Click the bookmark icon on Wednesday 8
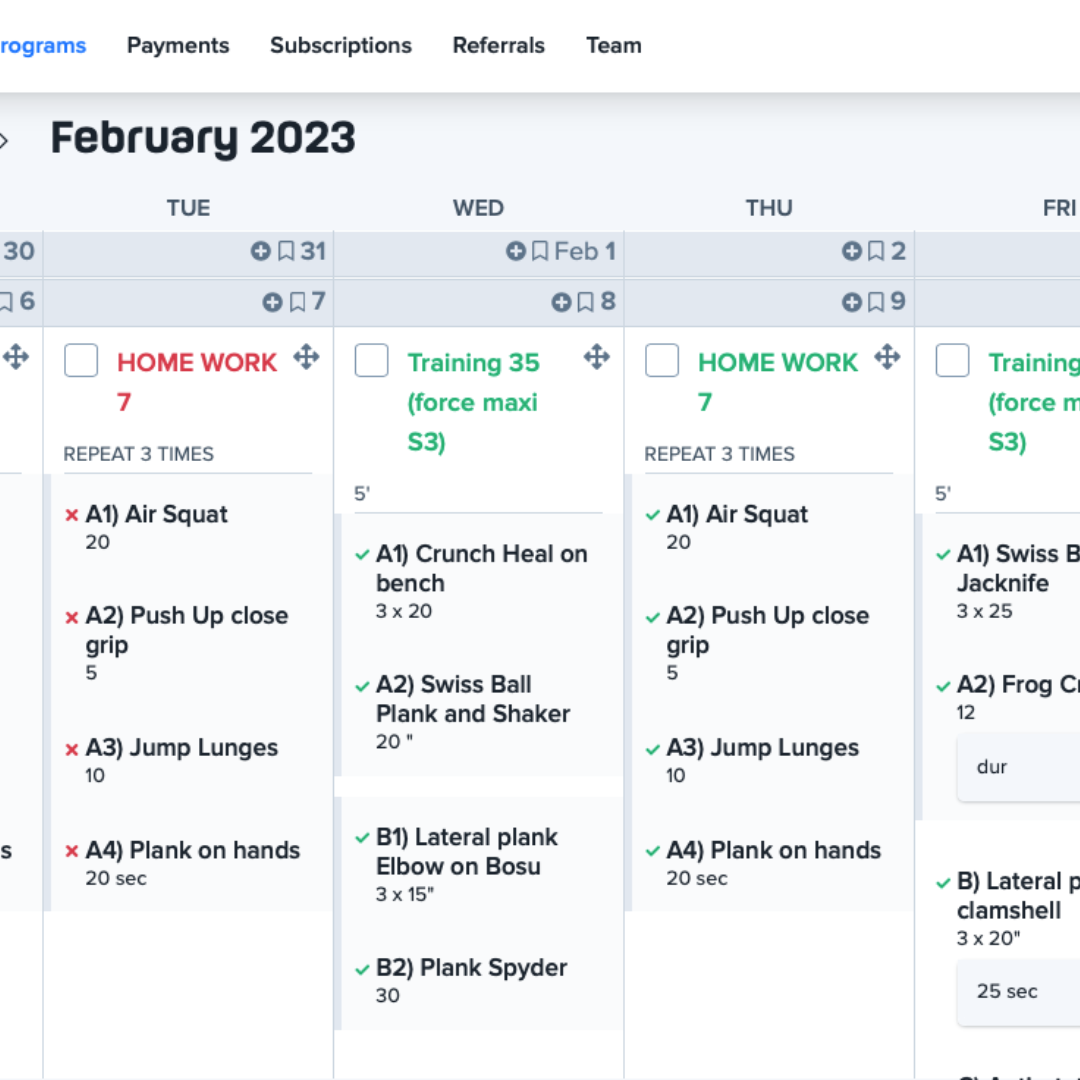 click(x=585, y=302)
